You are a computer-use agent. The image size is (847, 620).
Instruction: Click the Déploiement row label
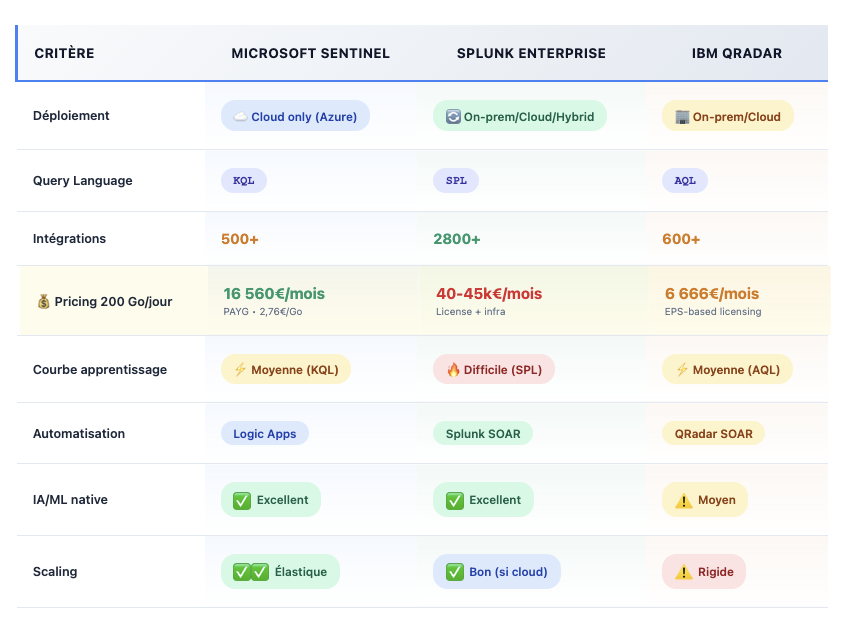[71, 116]
